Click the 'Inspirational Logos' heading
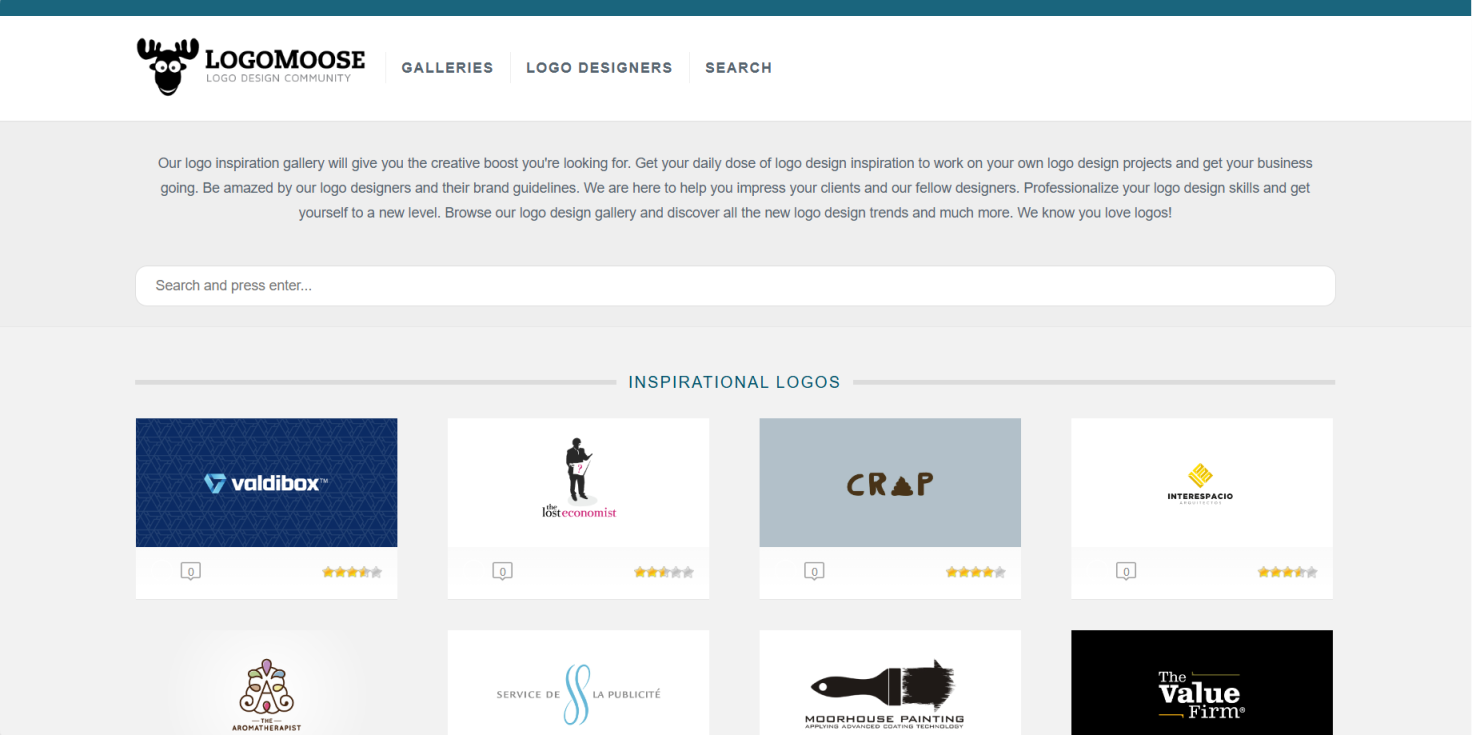 (735, 382)
